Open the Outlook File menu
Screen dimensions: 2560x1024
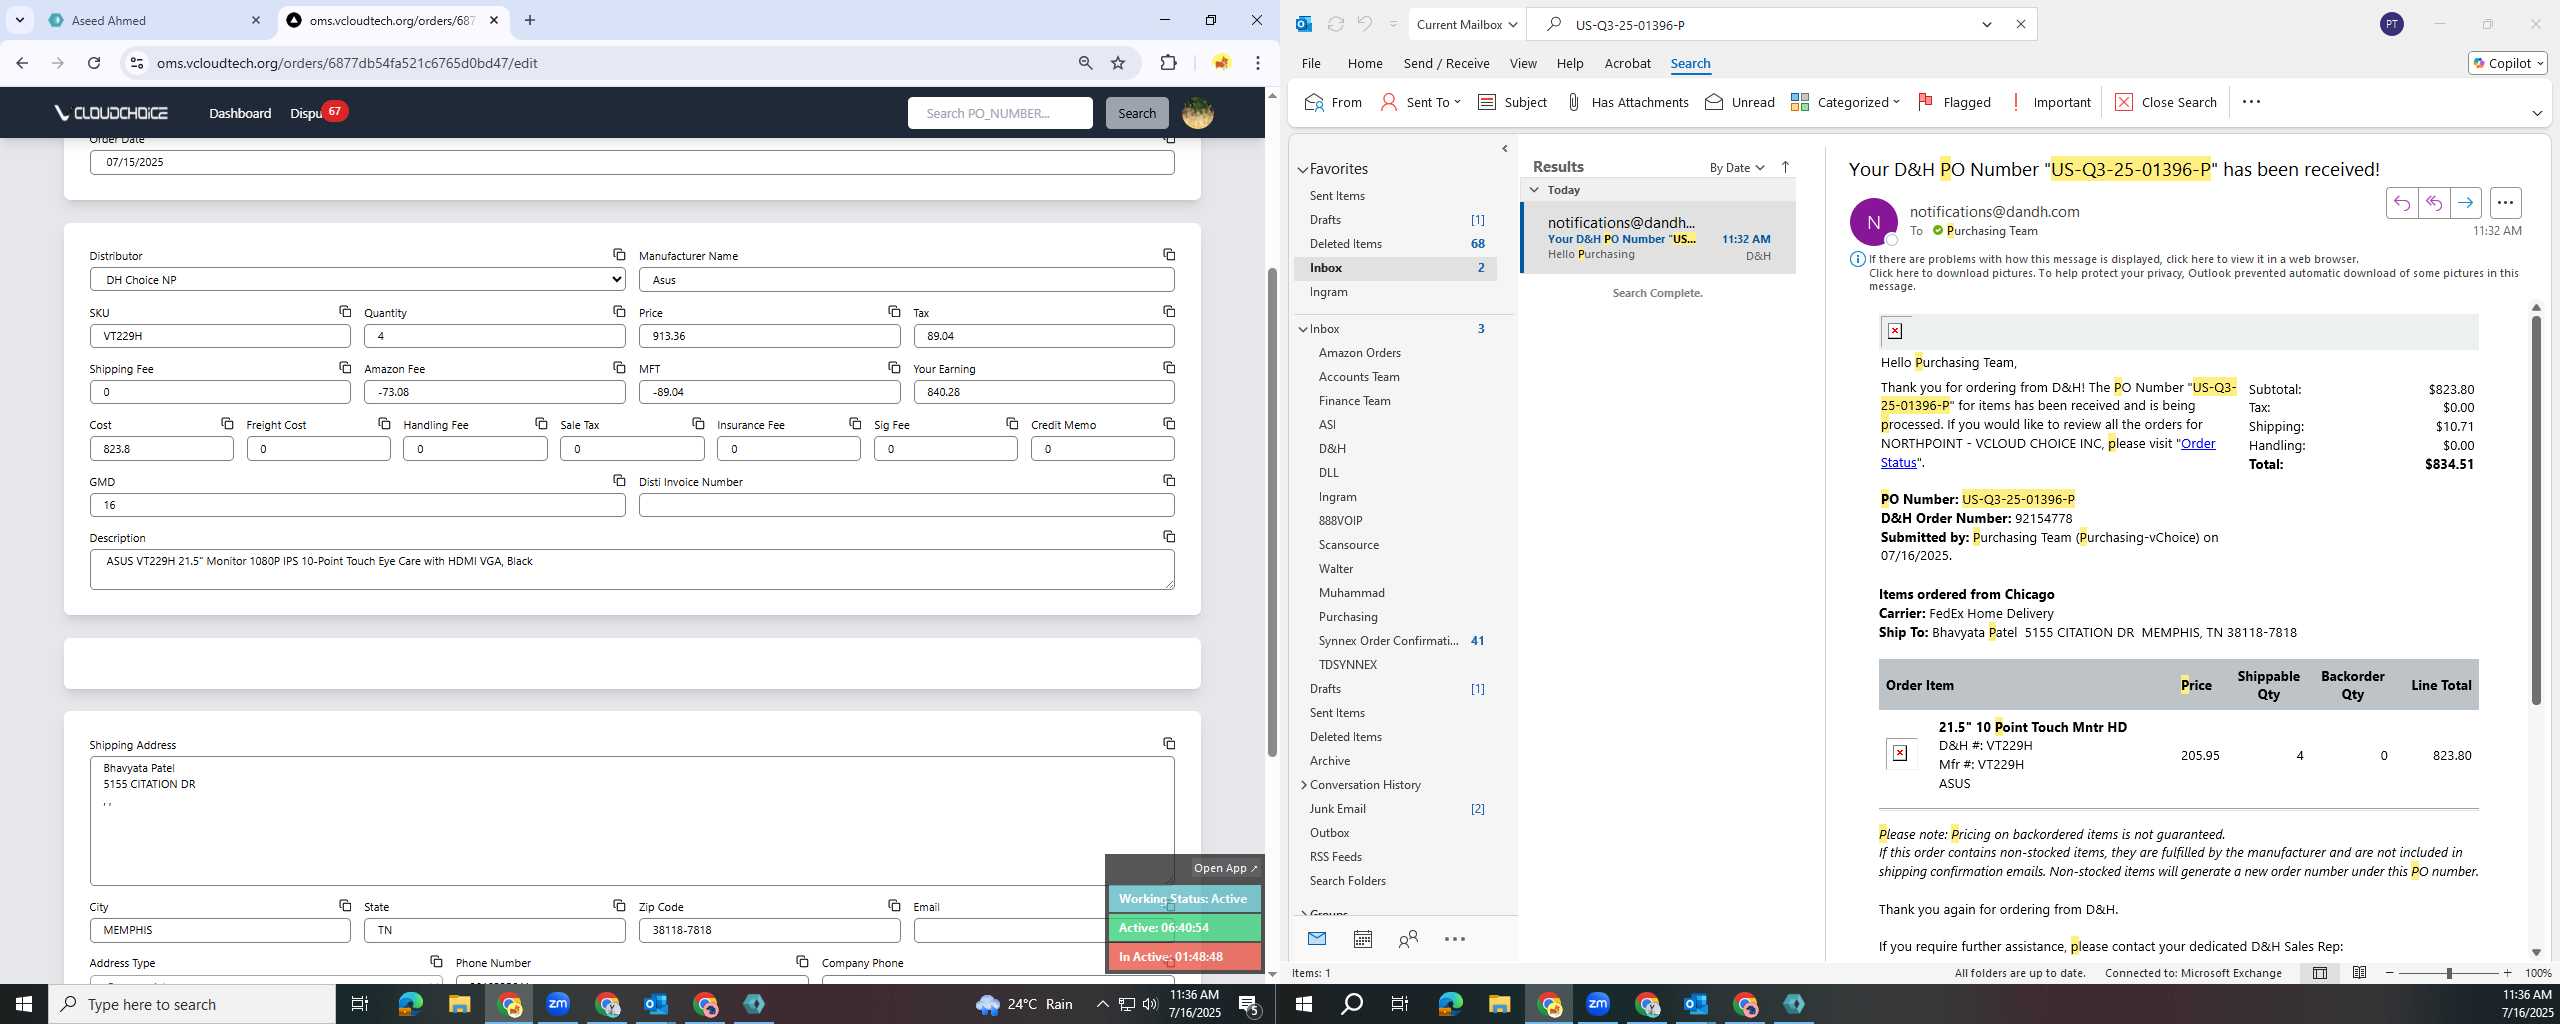(1311, 63)
